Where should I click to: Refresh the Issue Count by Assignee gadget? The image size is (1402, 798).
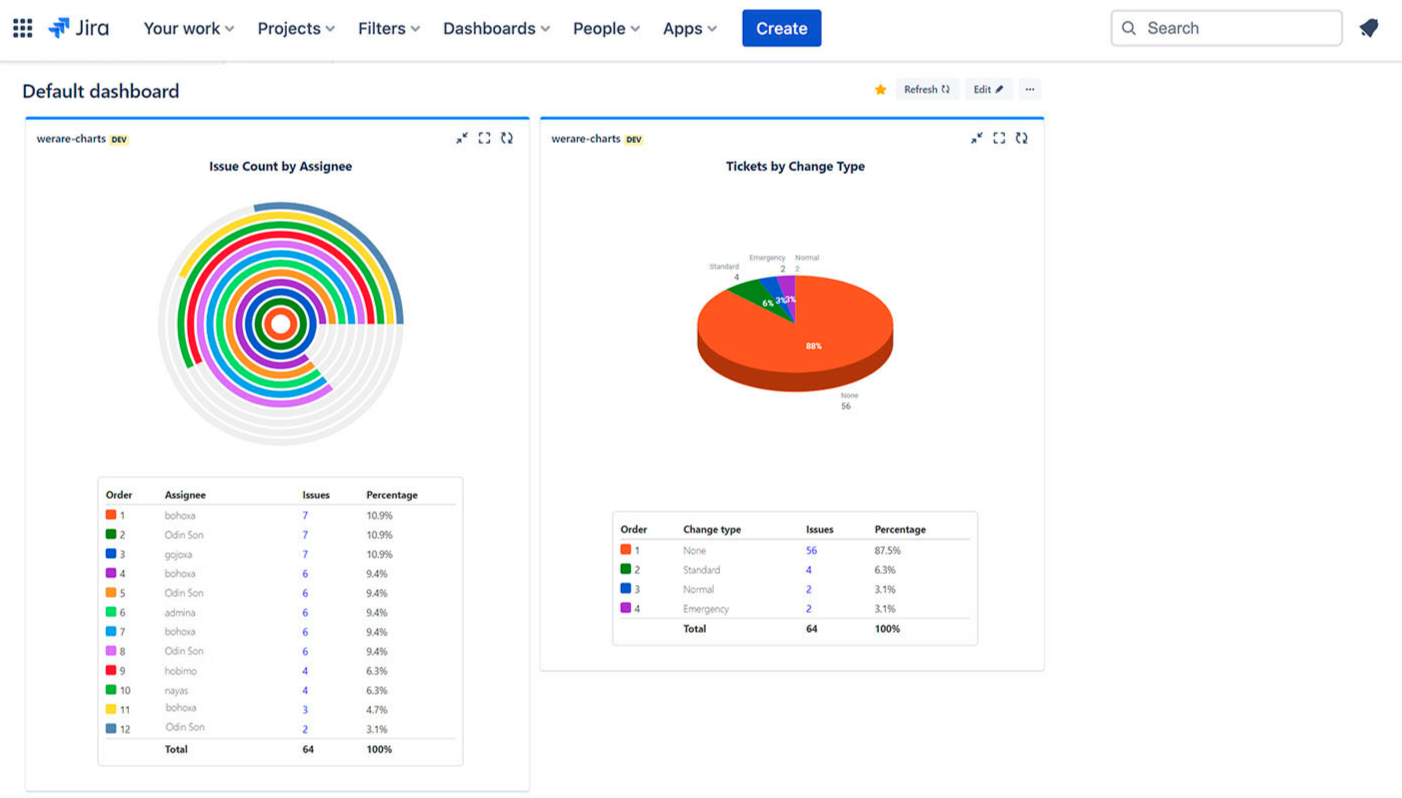[x=507, y=138]
